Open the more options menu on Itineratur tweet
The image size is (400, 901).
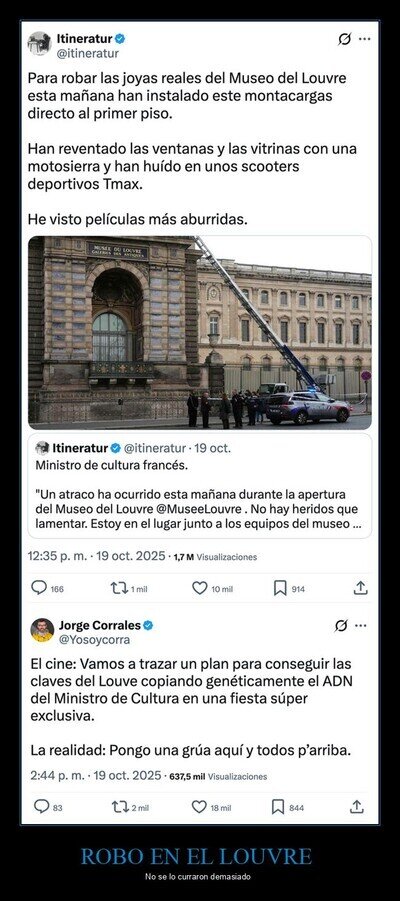pyautogui.click(x=364, y=39)
